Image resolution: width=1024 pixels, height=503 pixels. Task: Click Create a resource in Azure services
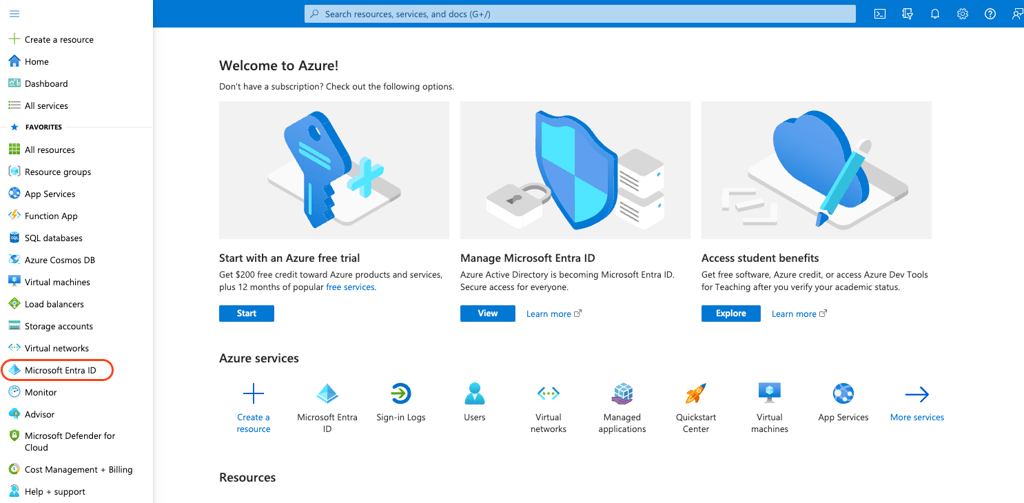click(x=253, y=408)
